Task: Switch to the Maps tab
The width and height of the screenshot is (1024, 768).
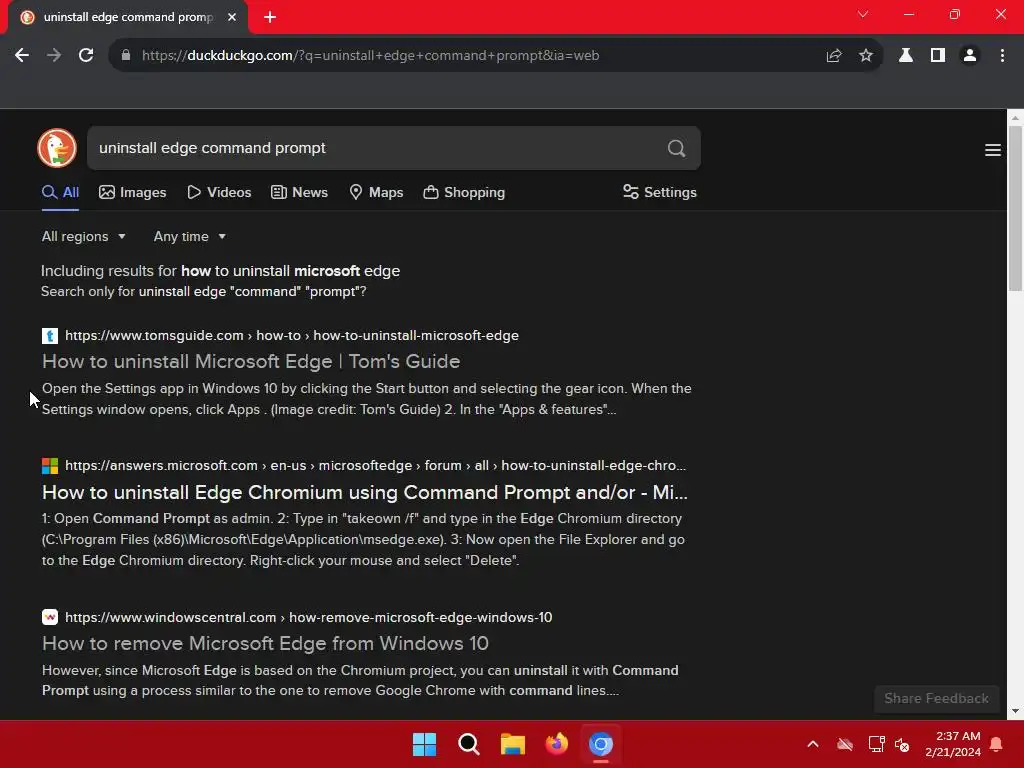Action: (376, 193)
